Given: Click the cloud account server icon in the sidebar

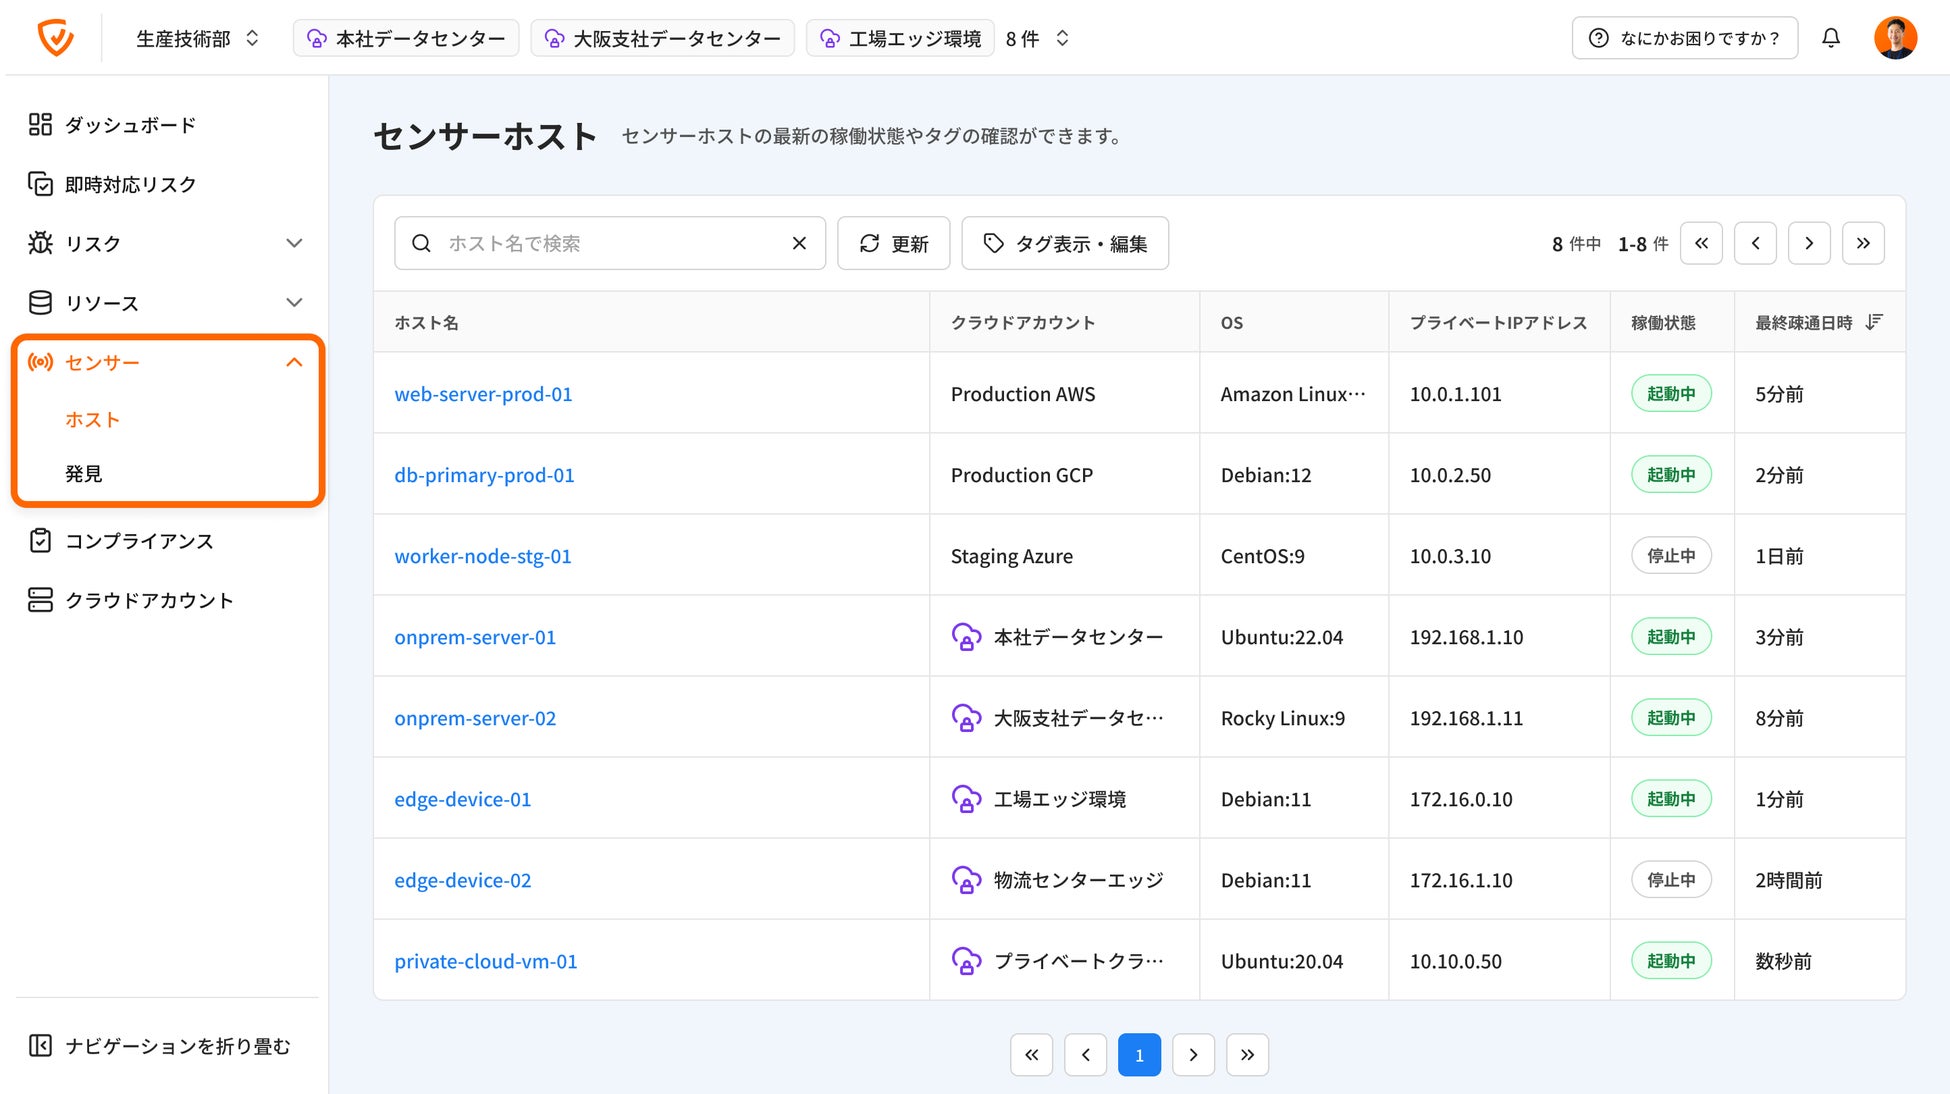Looking at the screenshot, I should 40,600.
